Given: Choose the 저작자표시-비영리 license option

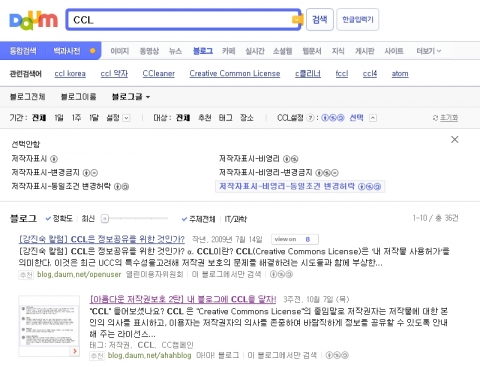Looking at the screenshot, I should click(x=259, y=159).
